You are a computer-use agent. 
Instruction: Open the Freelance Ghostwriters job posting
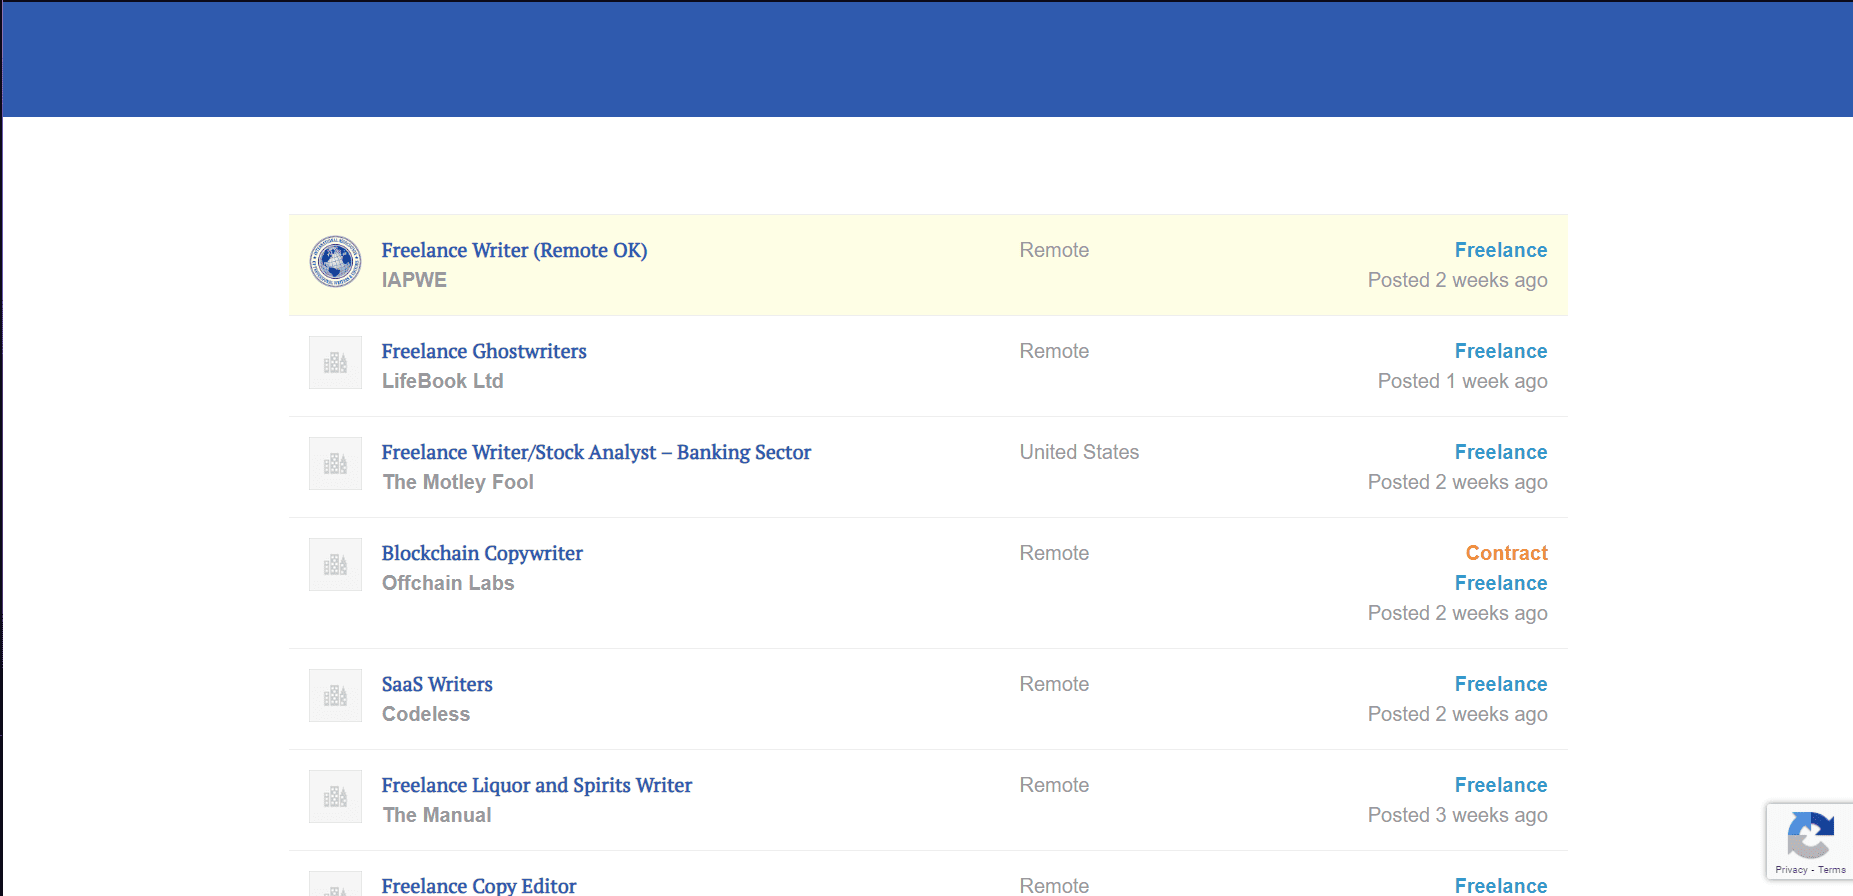coord(484,351)
